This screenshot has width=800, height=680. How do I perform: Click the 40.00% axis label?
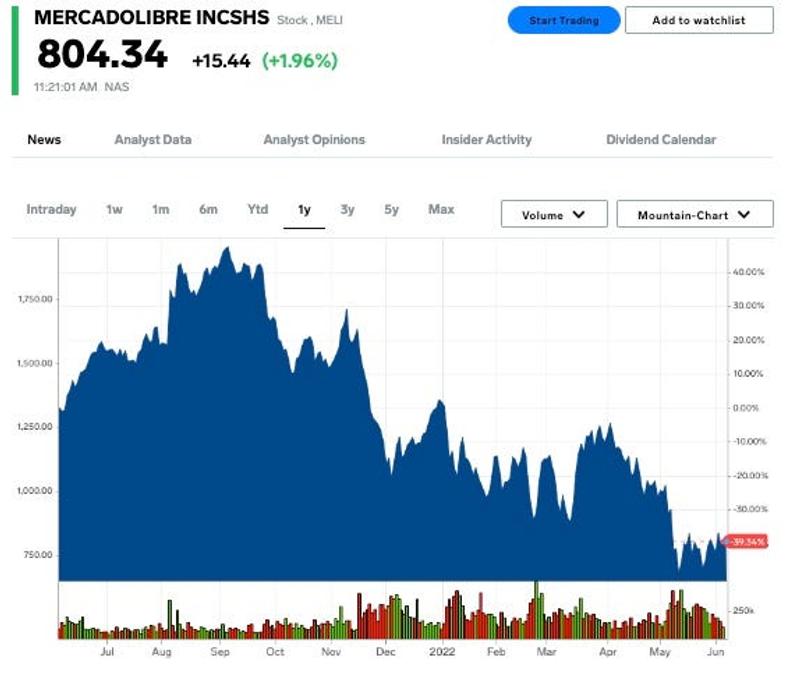click(x=748, y=272)
